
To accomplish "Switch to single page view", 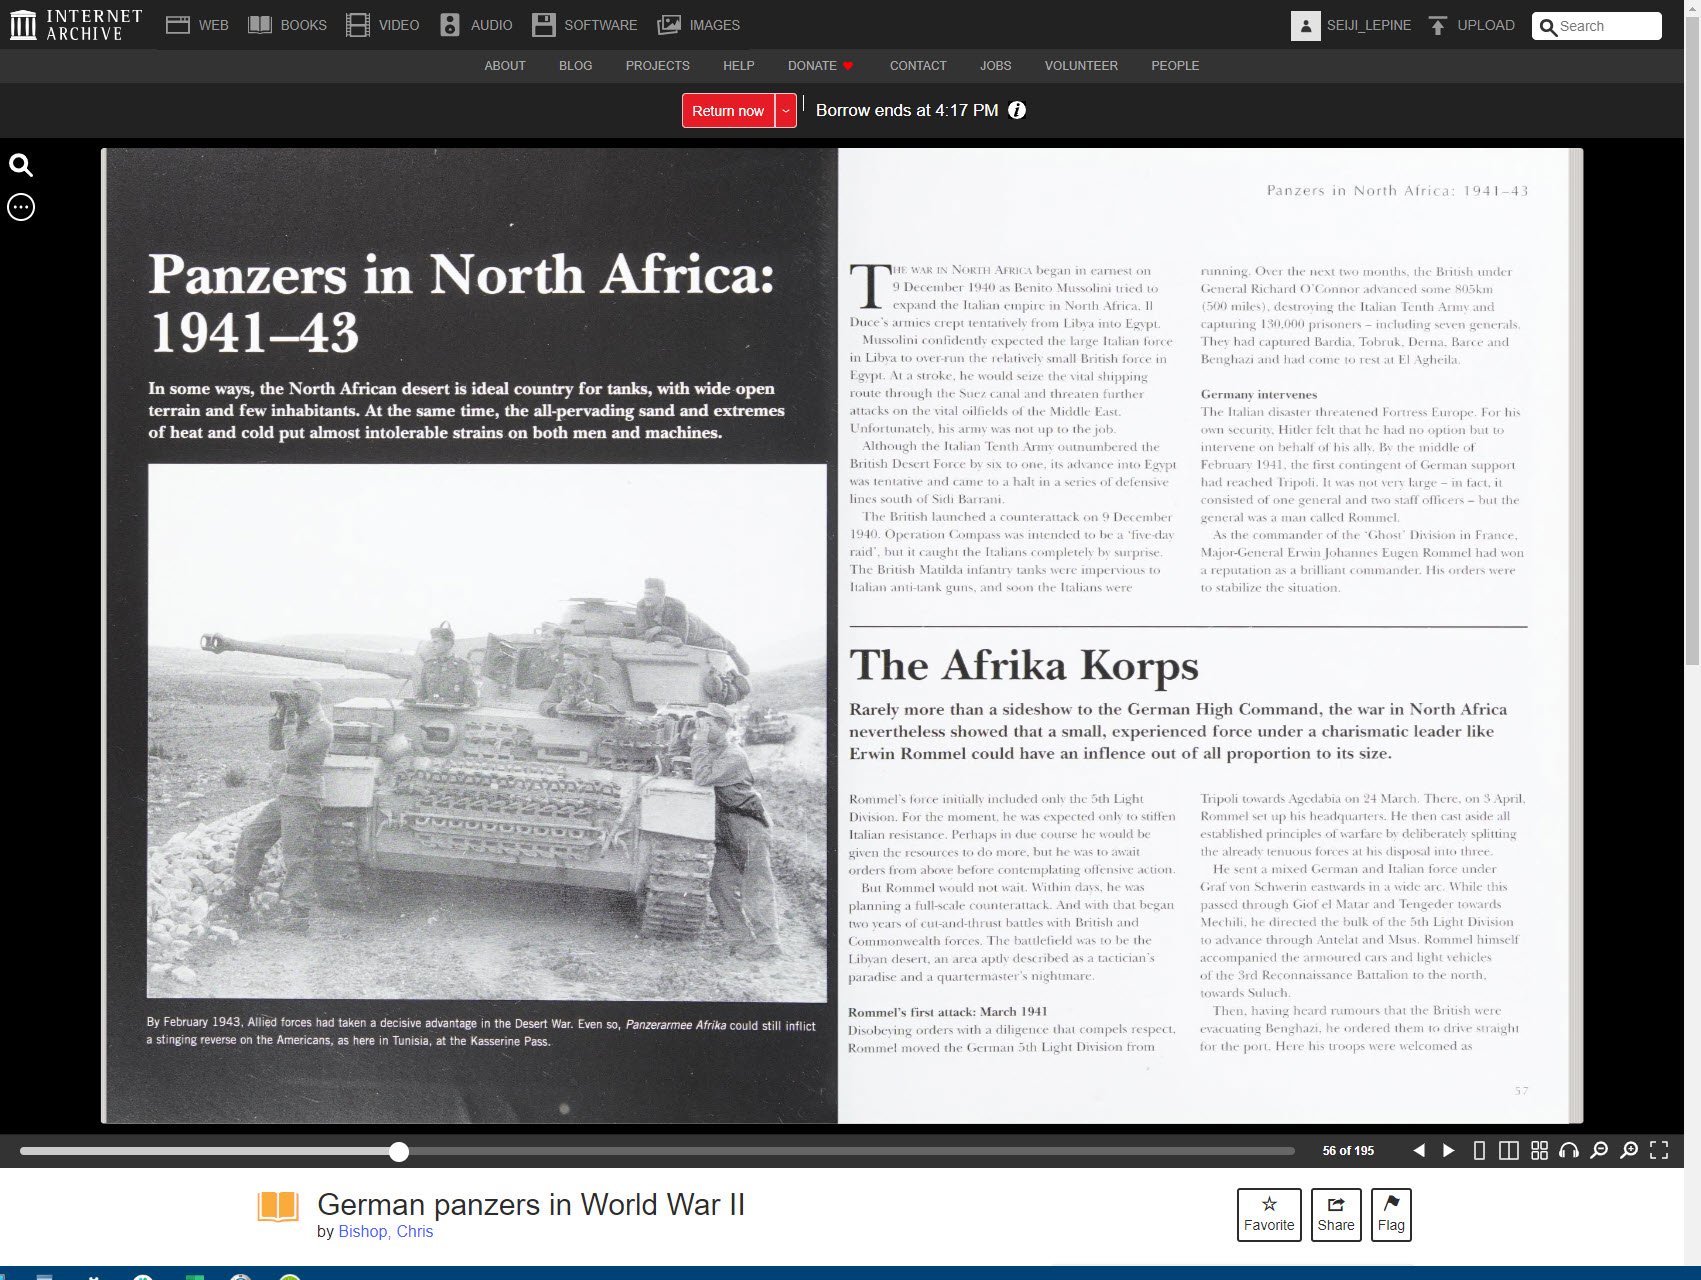I will click(1479, 1151).
